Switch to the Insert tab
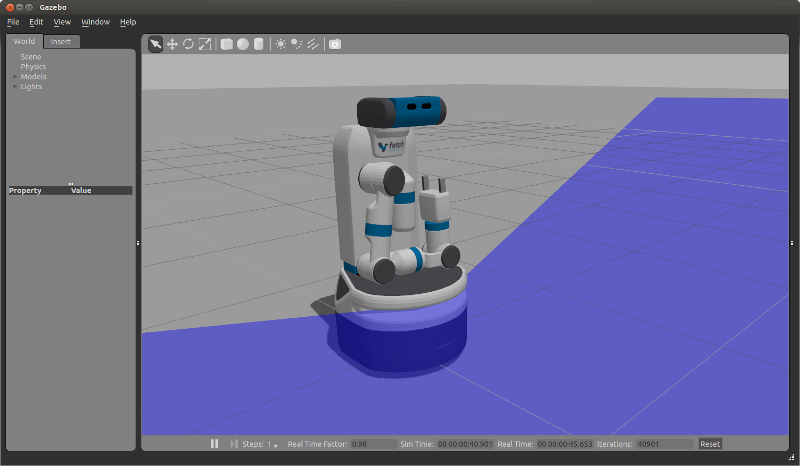 tap(61, 42)
